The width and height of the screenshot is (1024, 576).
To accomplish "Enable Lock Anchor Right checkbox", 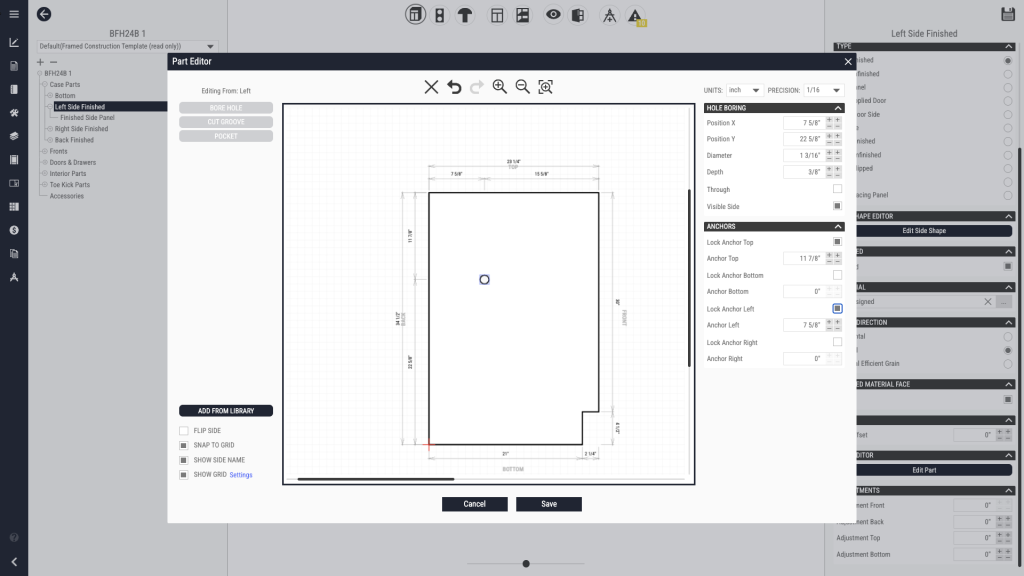I will (837, 342).
